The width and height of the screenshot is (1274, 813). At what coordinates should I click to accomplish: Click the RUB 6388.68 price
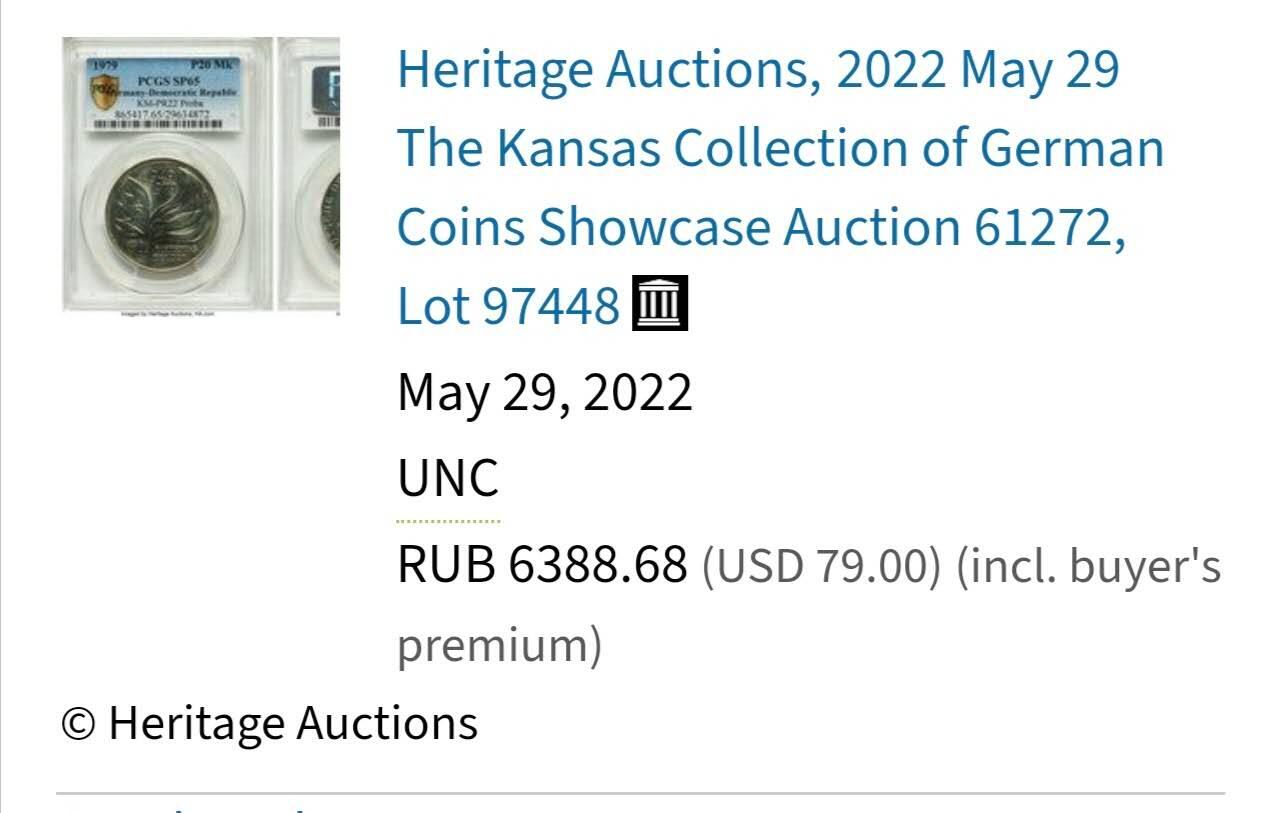click(543, 565)
